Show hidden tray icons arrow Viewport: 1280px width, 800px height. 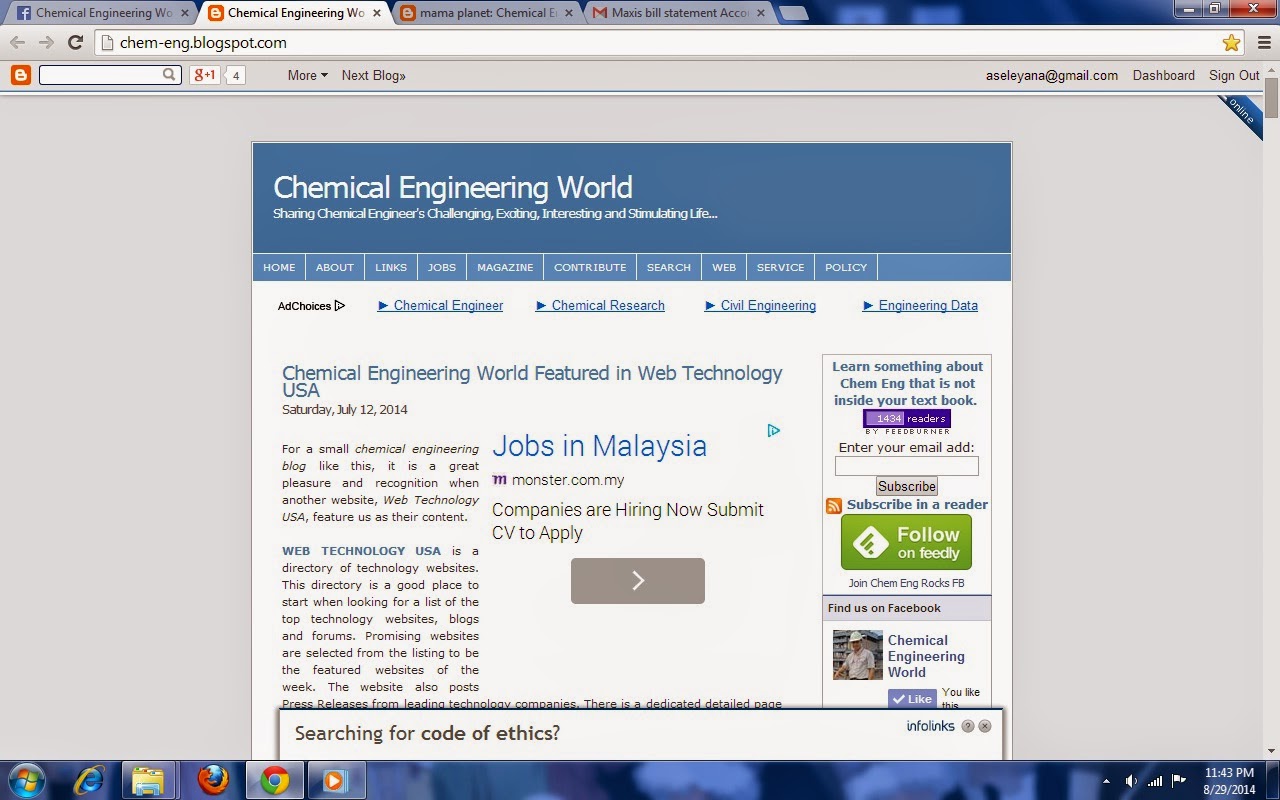1106,780
